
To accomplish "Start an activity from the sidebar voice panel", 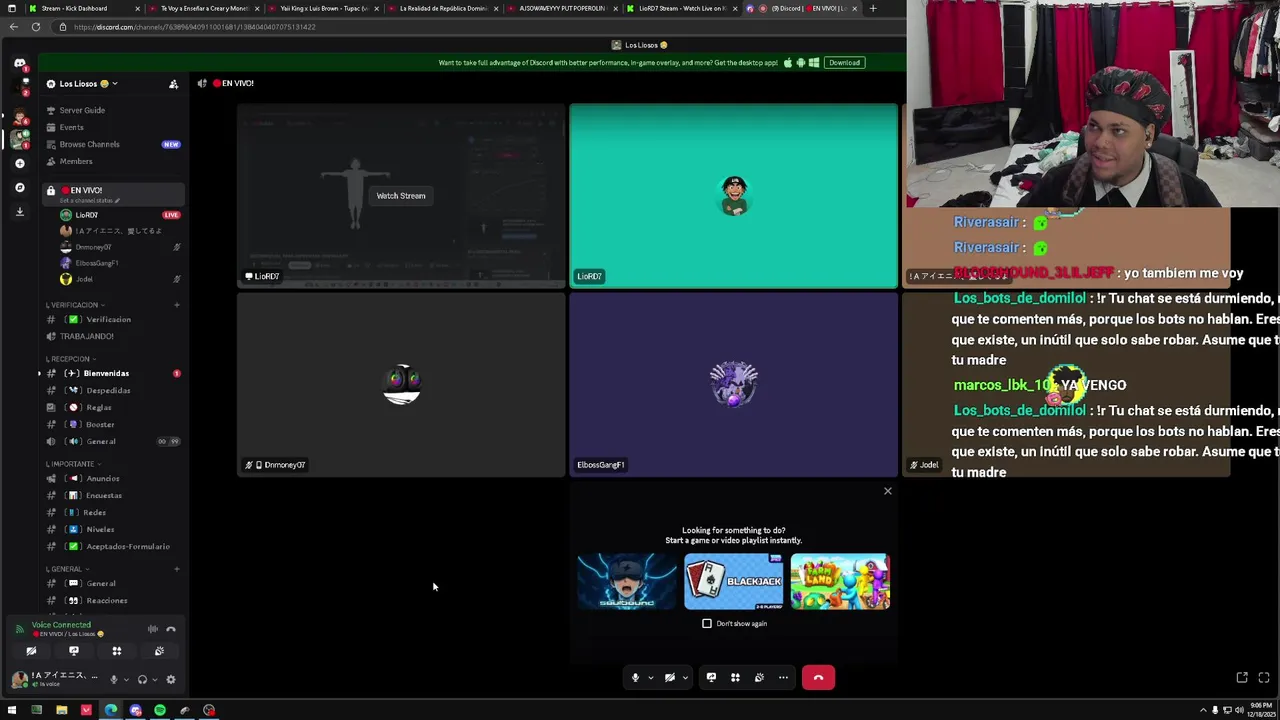I will point(117,651).
